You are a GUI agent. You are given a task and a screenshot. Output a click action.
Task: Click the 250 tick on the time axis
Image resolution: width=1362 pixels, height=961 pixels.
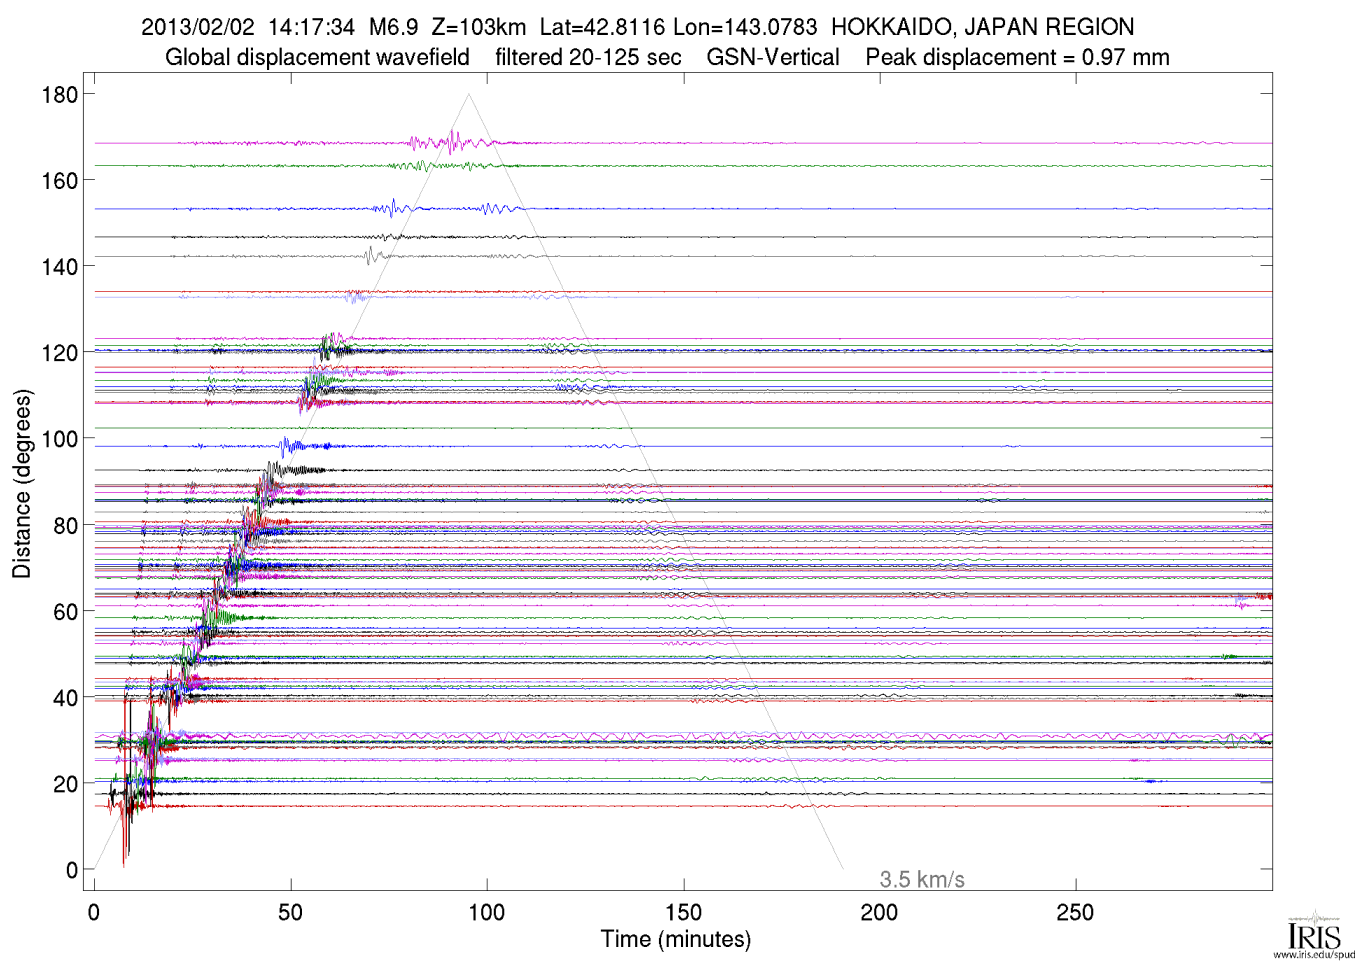(1075, 913)
